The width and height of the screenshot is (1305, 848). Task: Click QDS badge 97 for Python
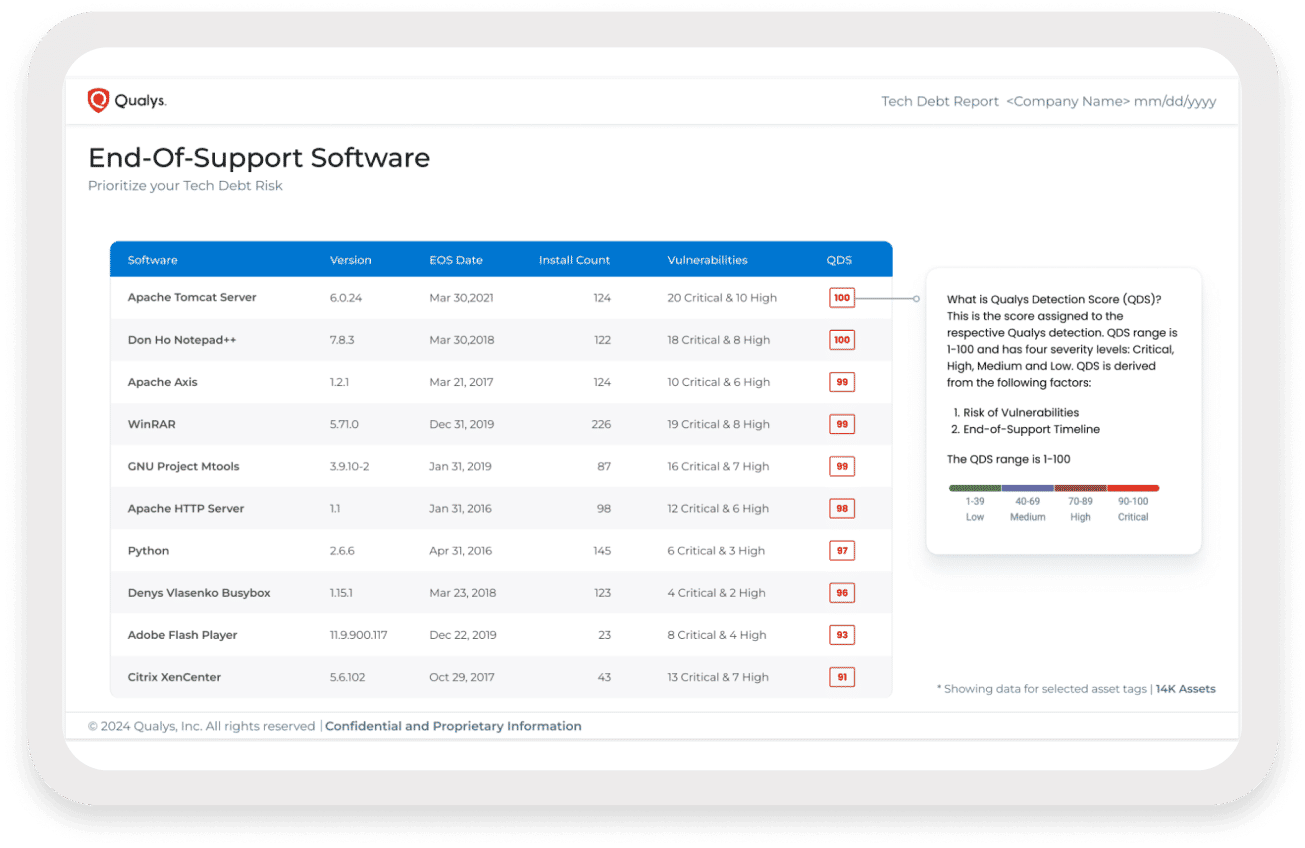[842, 551]
